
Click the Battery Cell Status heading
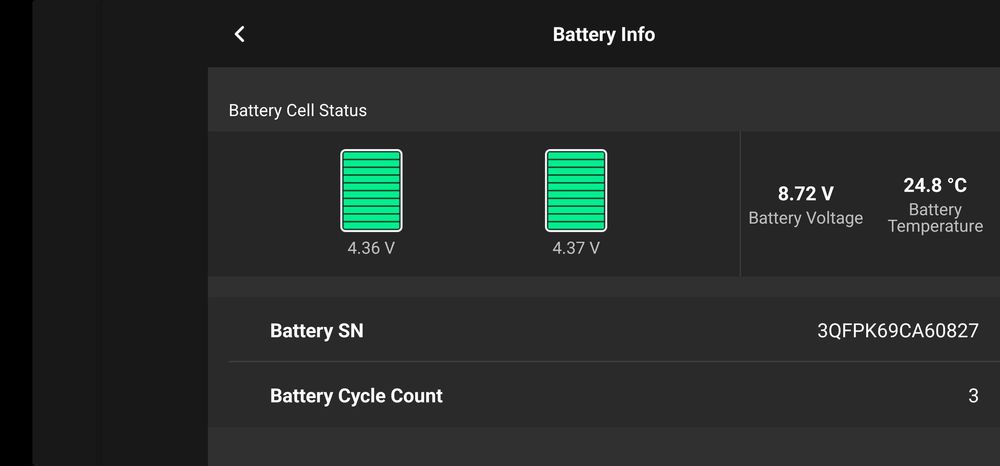[x=298, y=110]
